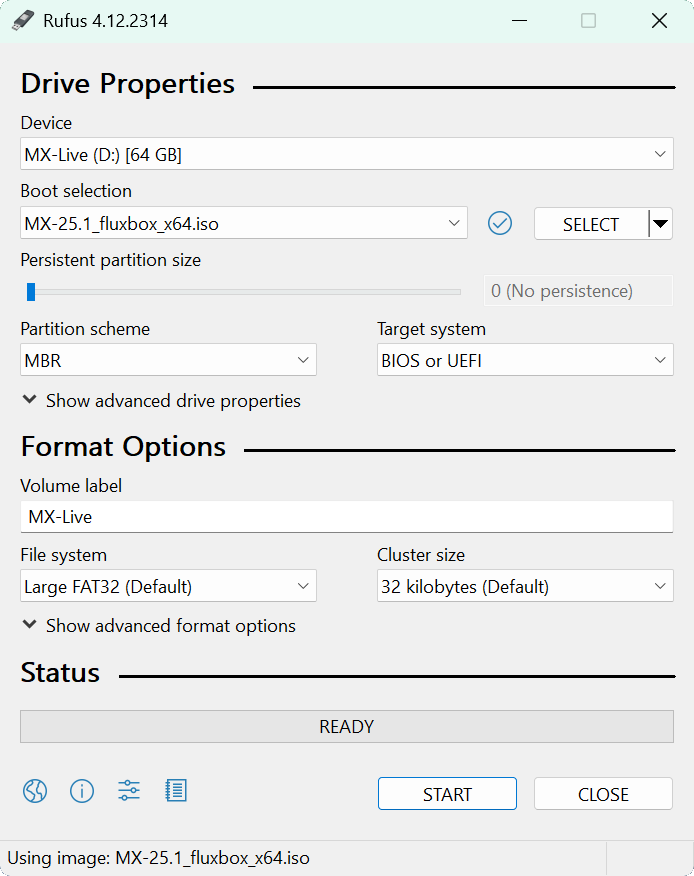Open the Boot selection dropdown

pyautogui.click(x=244, y=224)
